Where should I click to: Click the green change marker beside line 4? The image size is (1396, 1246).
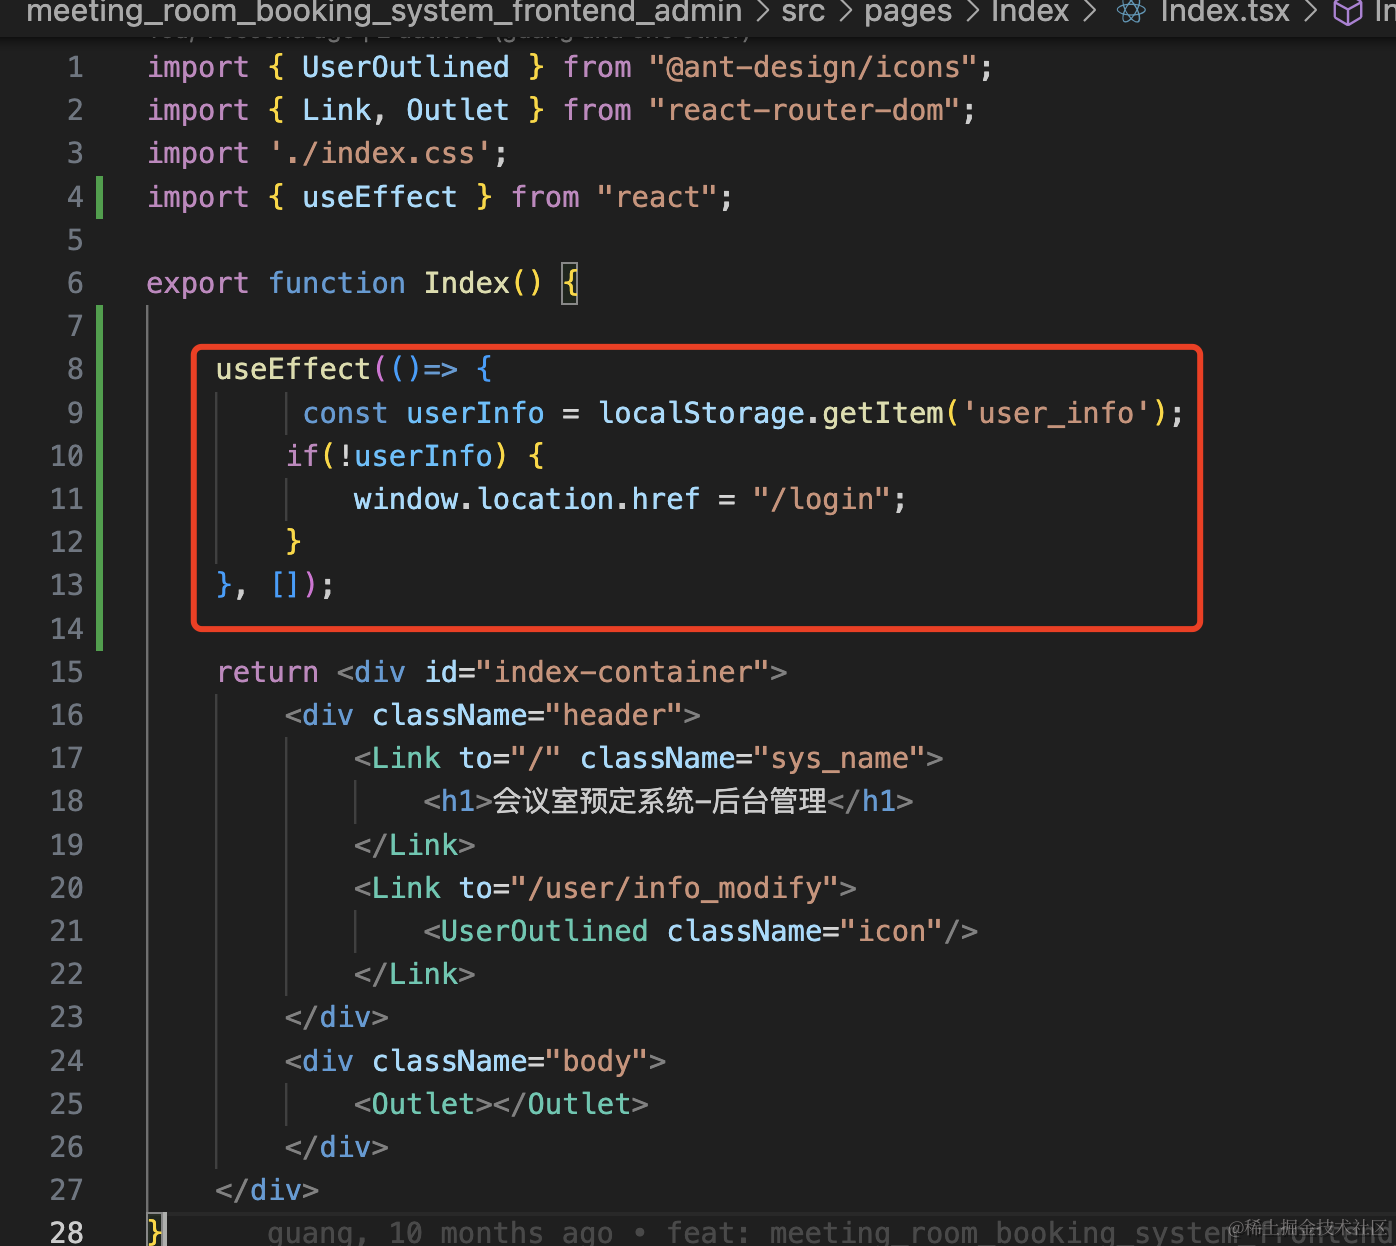(x=99, y=197)
